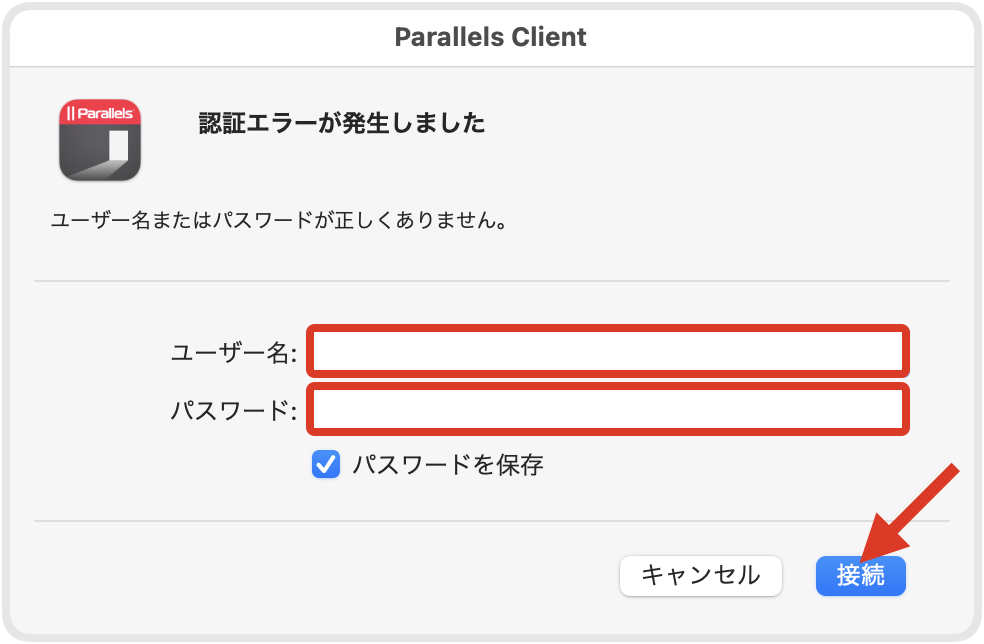Click the separator line above the username field
Viewport: 984px width, 644px height.
pos(492,281)
